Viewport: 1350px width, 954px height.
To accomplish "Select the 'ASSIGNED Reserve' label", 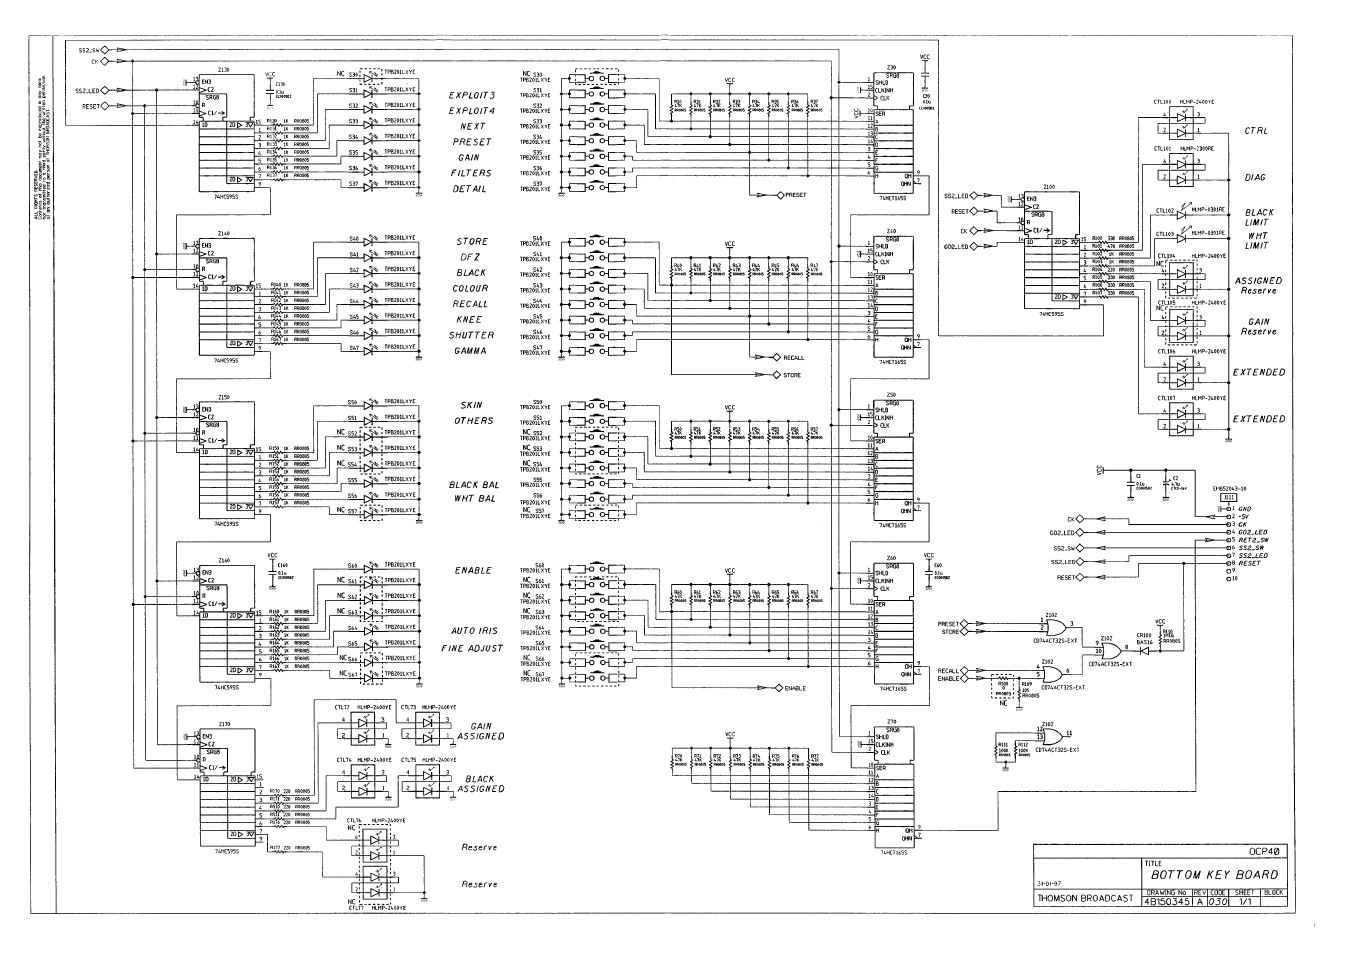I will click(1258, 286).
